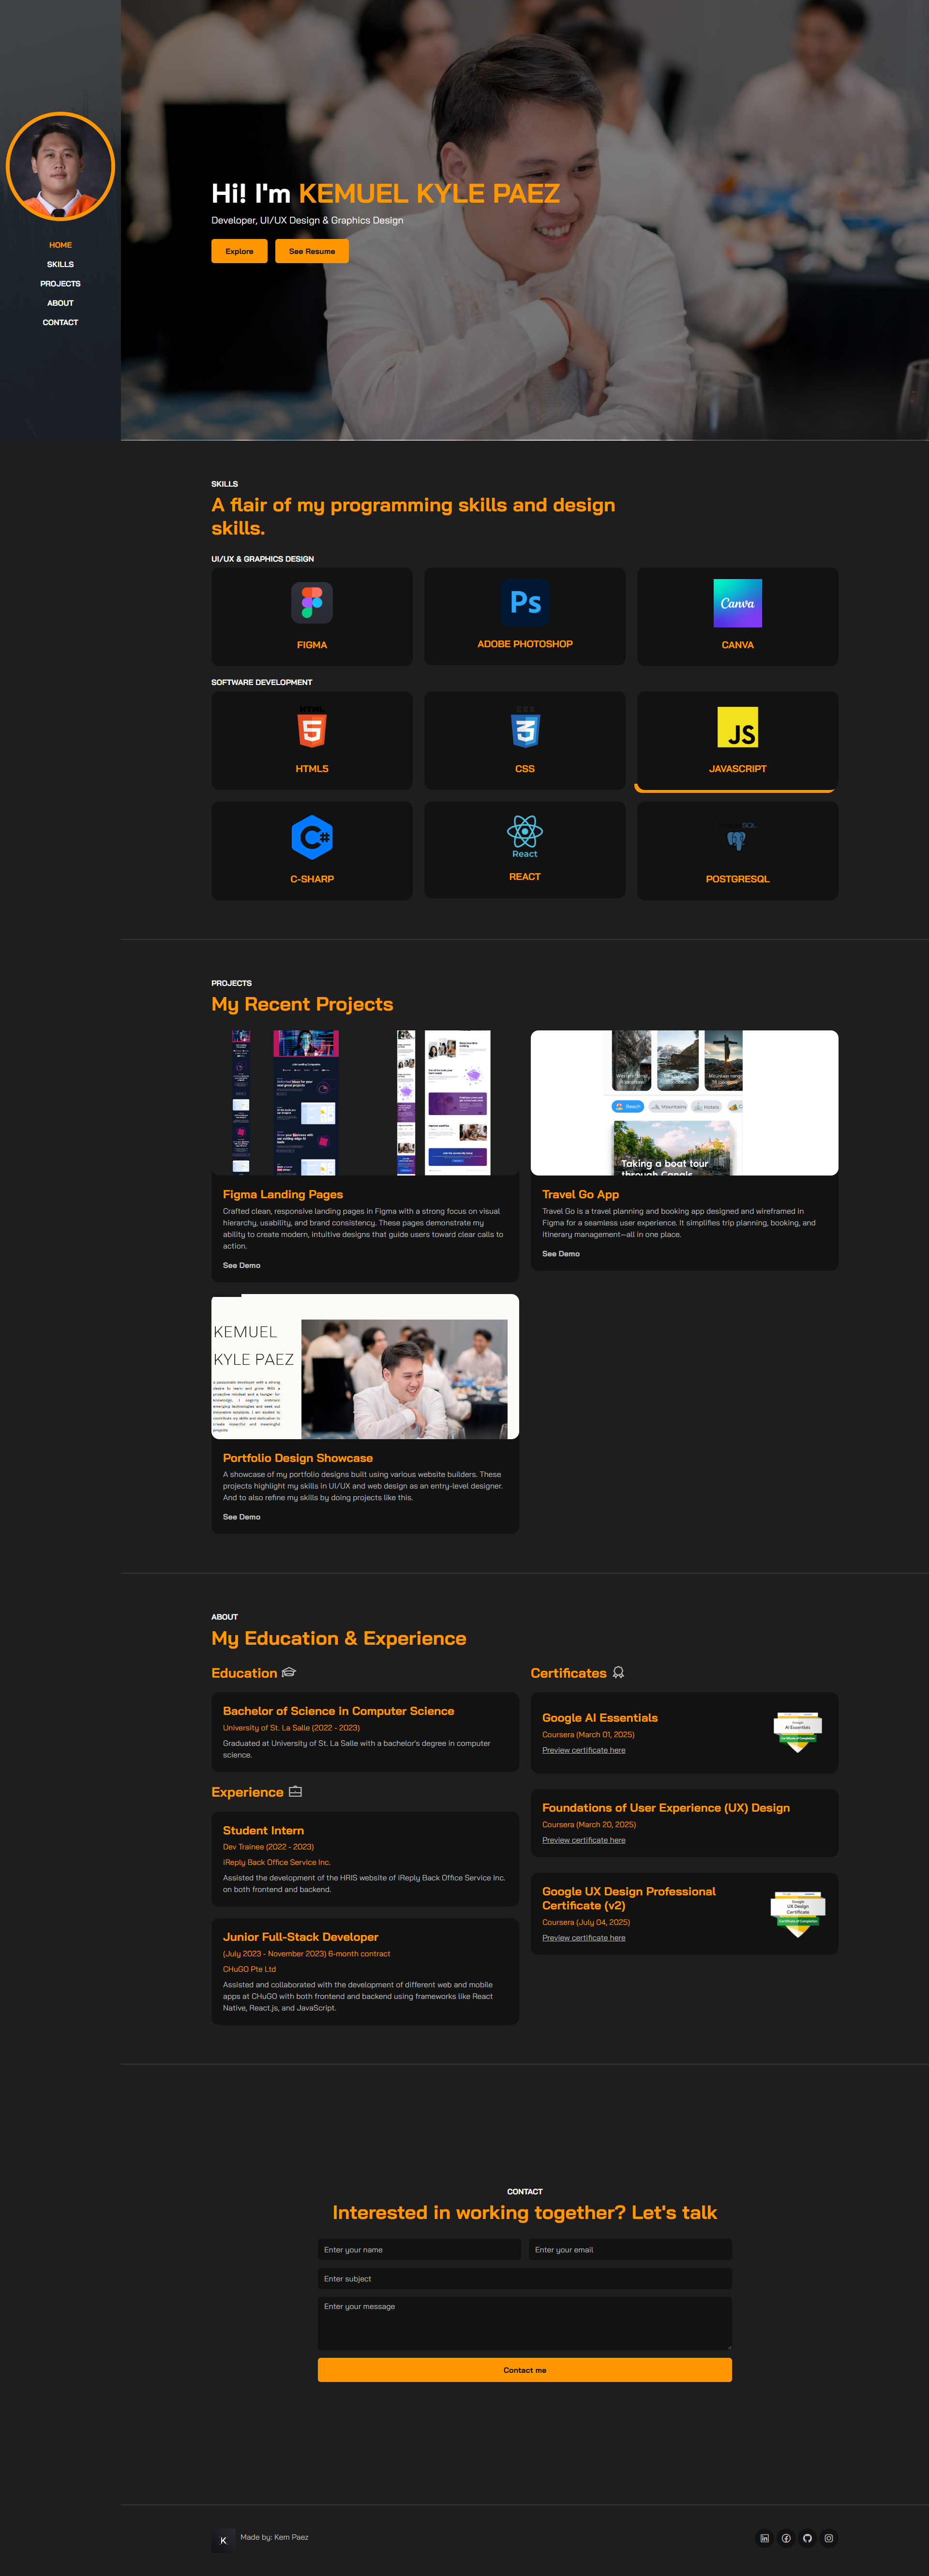Select Contact in the sidebar menu

coord(60,322)
